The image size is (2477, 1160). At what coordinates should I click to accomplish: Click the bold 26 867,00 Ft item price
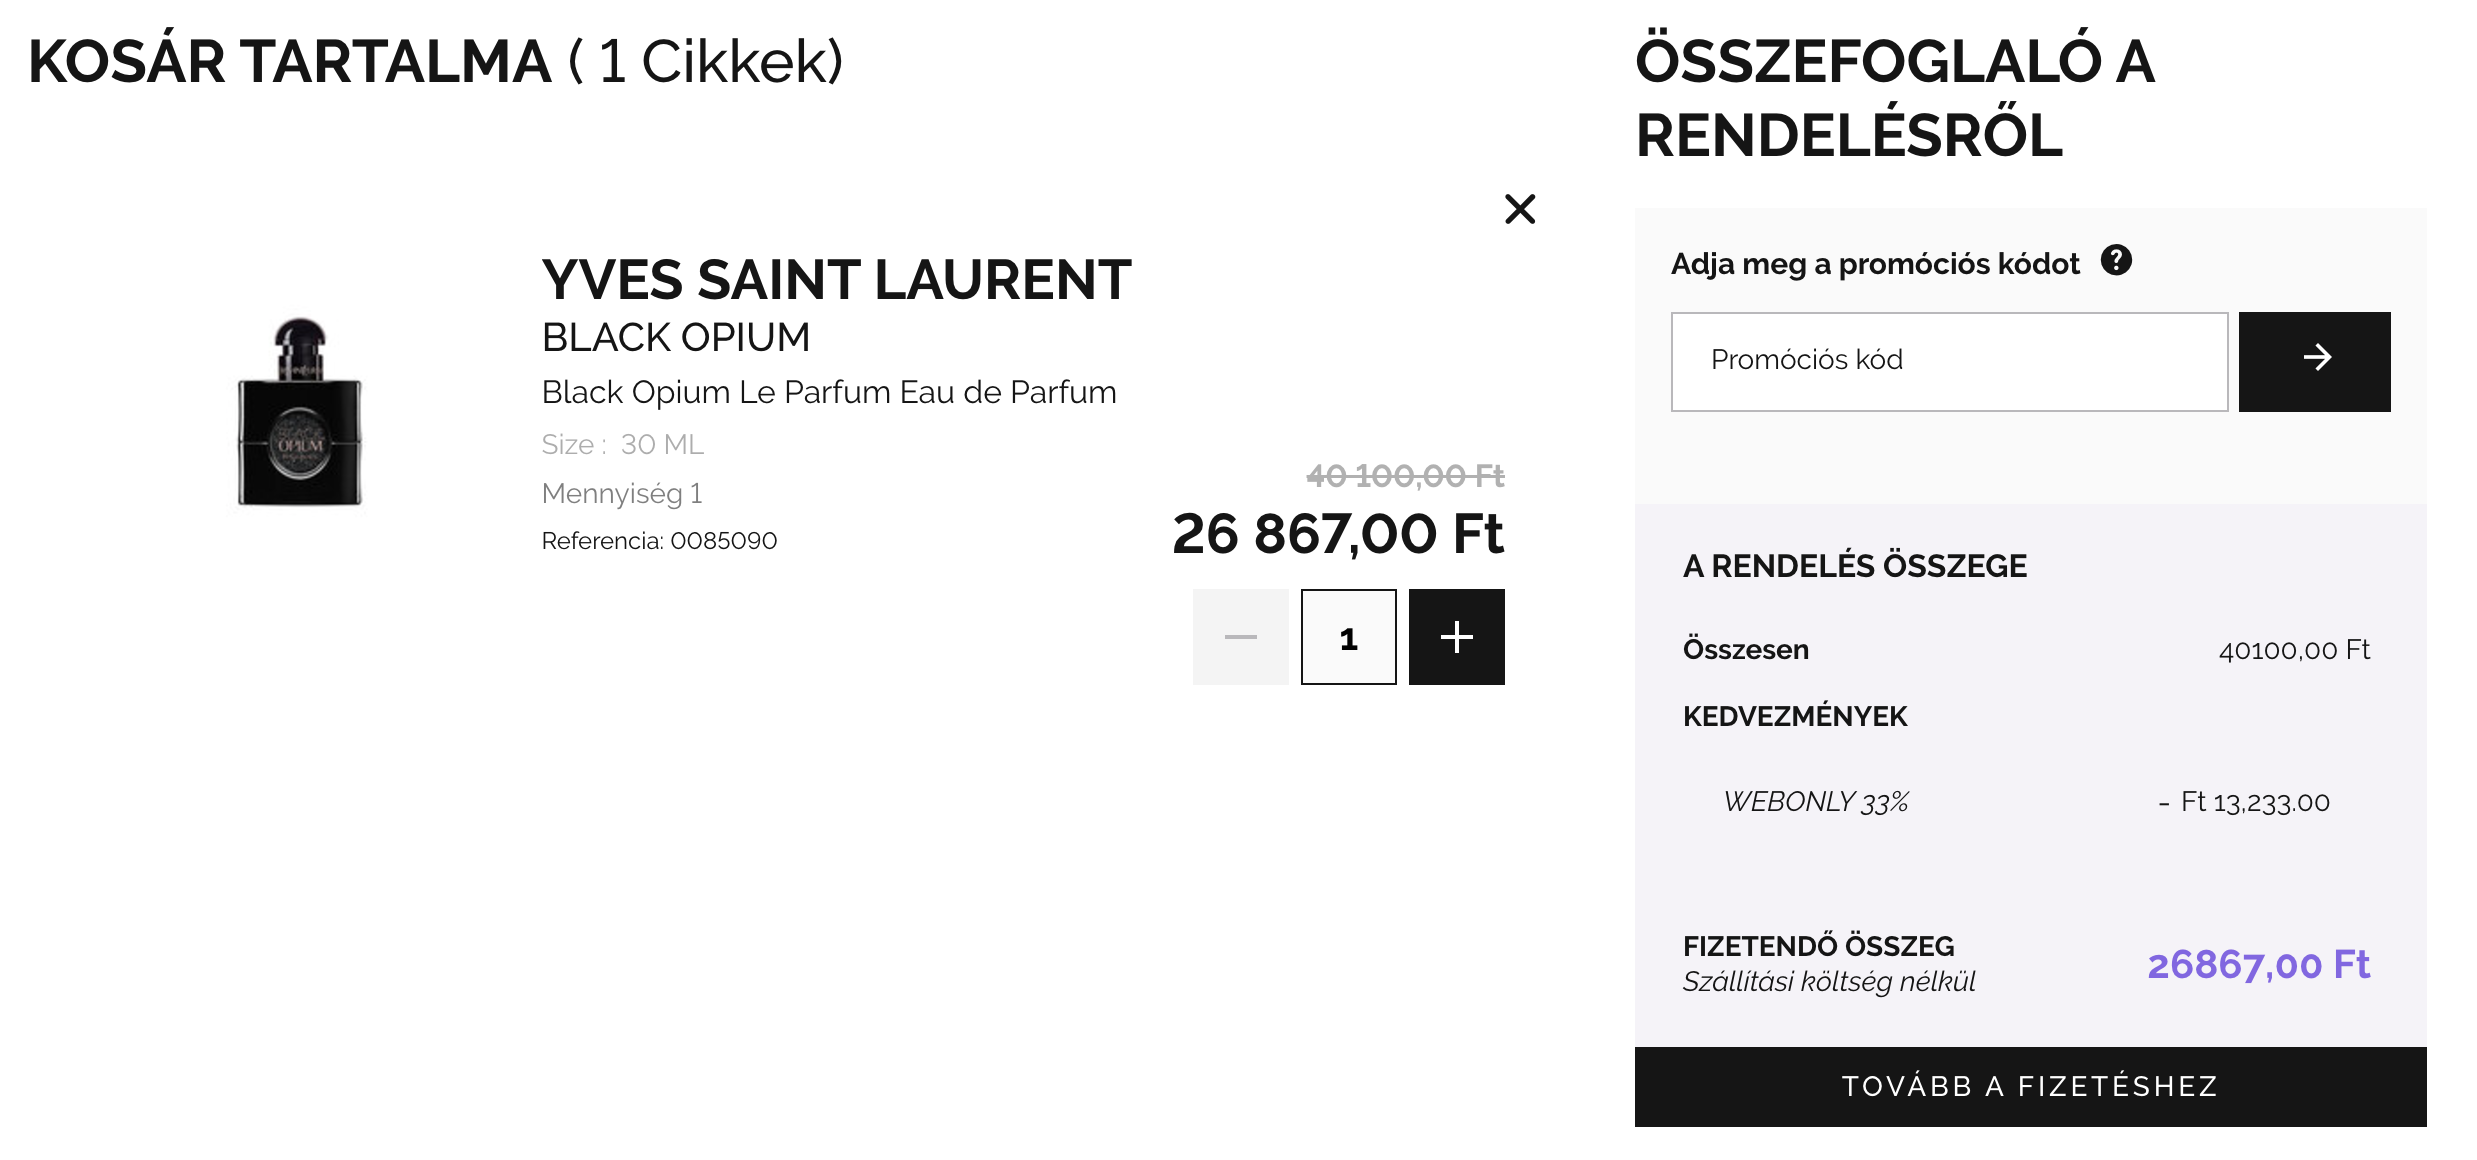(x=1337, y=534)
